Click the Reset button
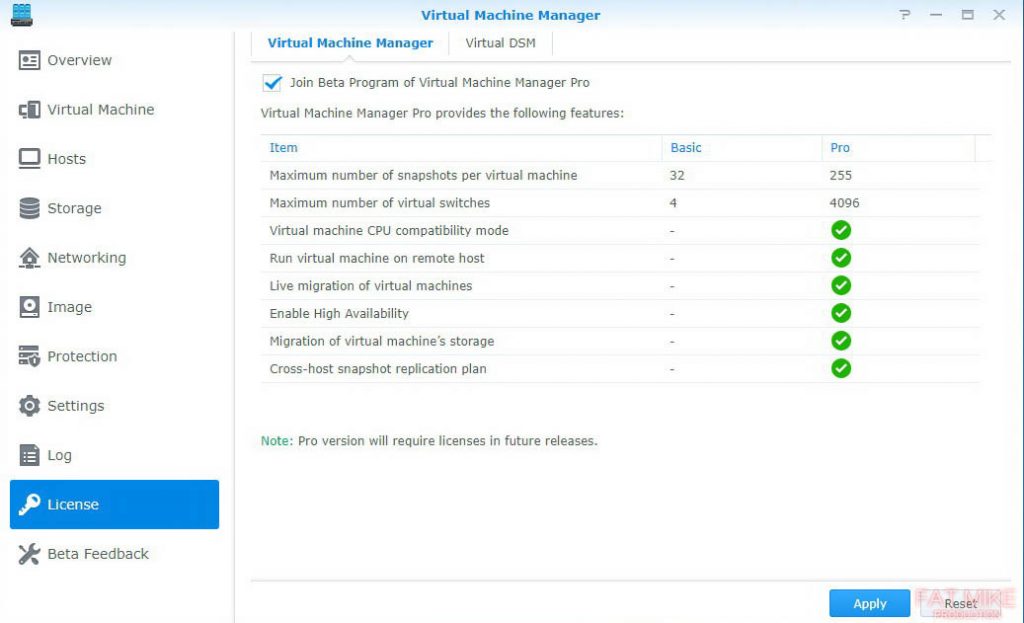Image resolution: width=1024 pixels, height=623 pixels. (x=961, y=603)
